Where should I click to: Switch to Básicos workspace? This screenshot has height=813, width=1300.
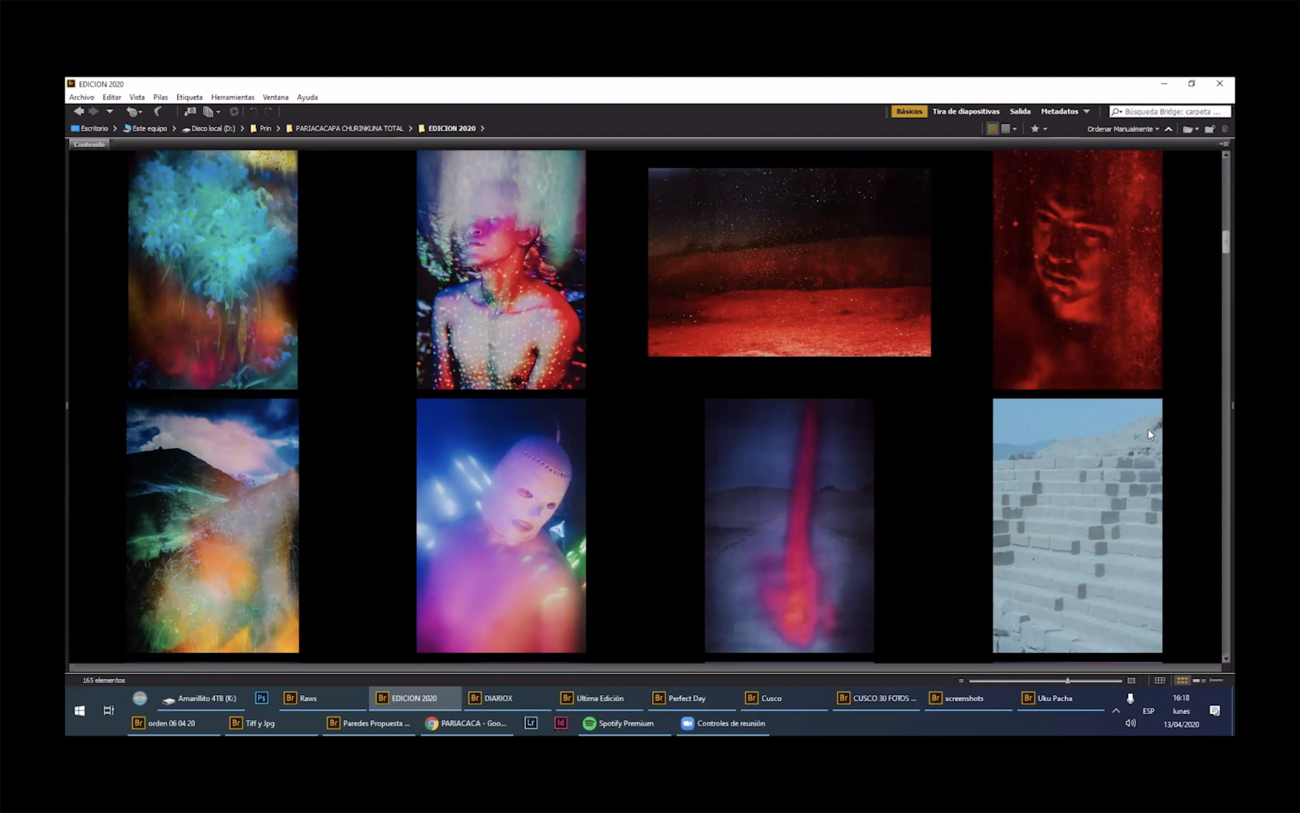pyautogui.click(x=909, y=111)
